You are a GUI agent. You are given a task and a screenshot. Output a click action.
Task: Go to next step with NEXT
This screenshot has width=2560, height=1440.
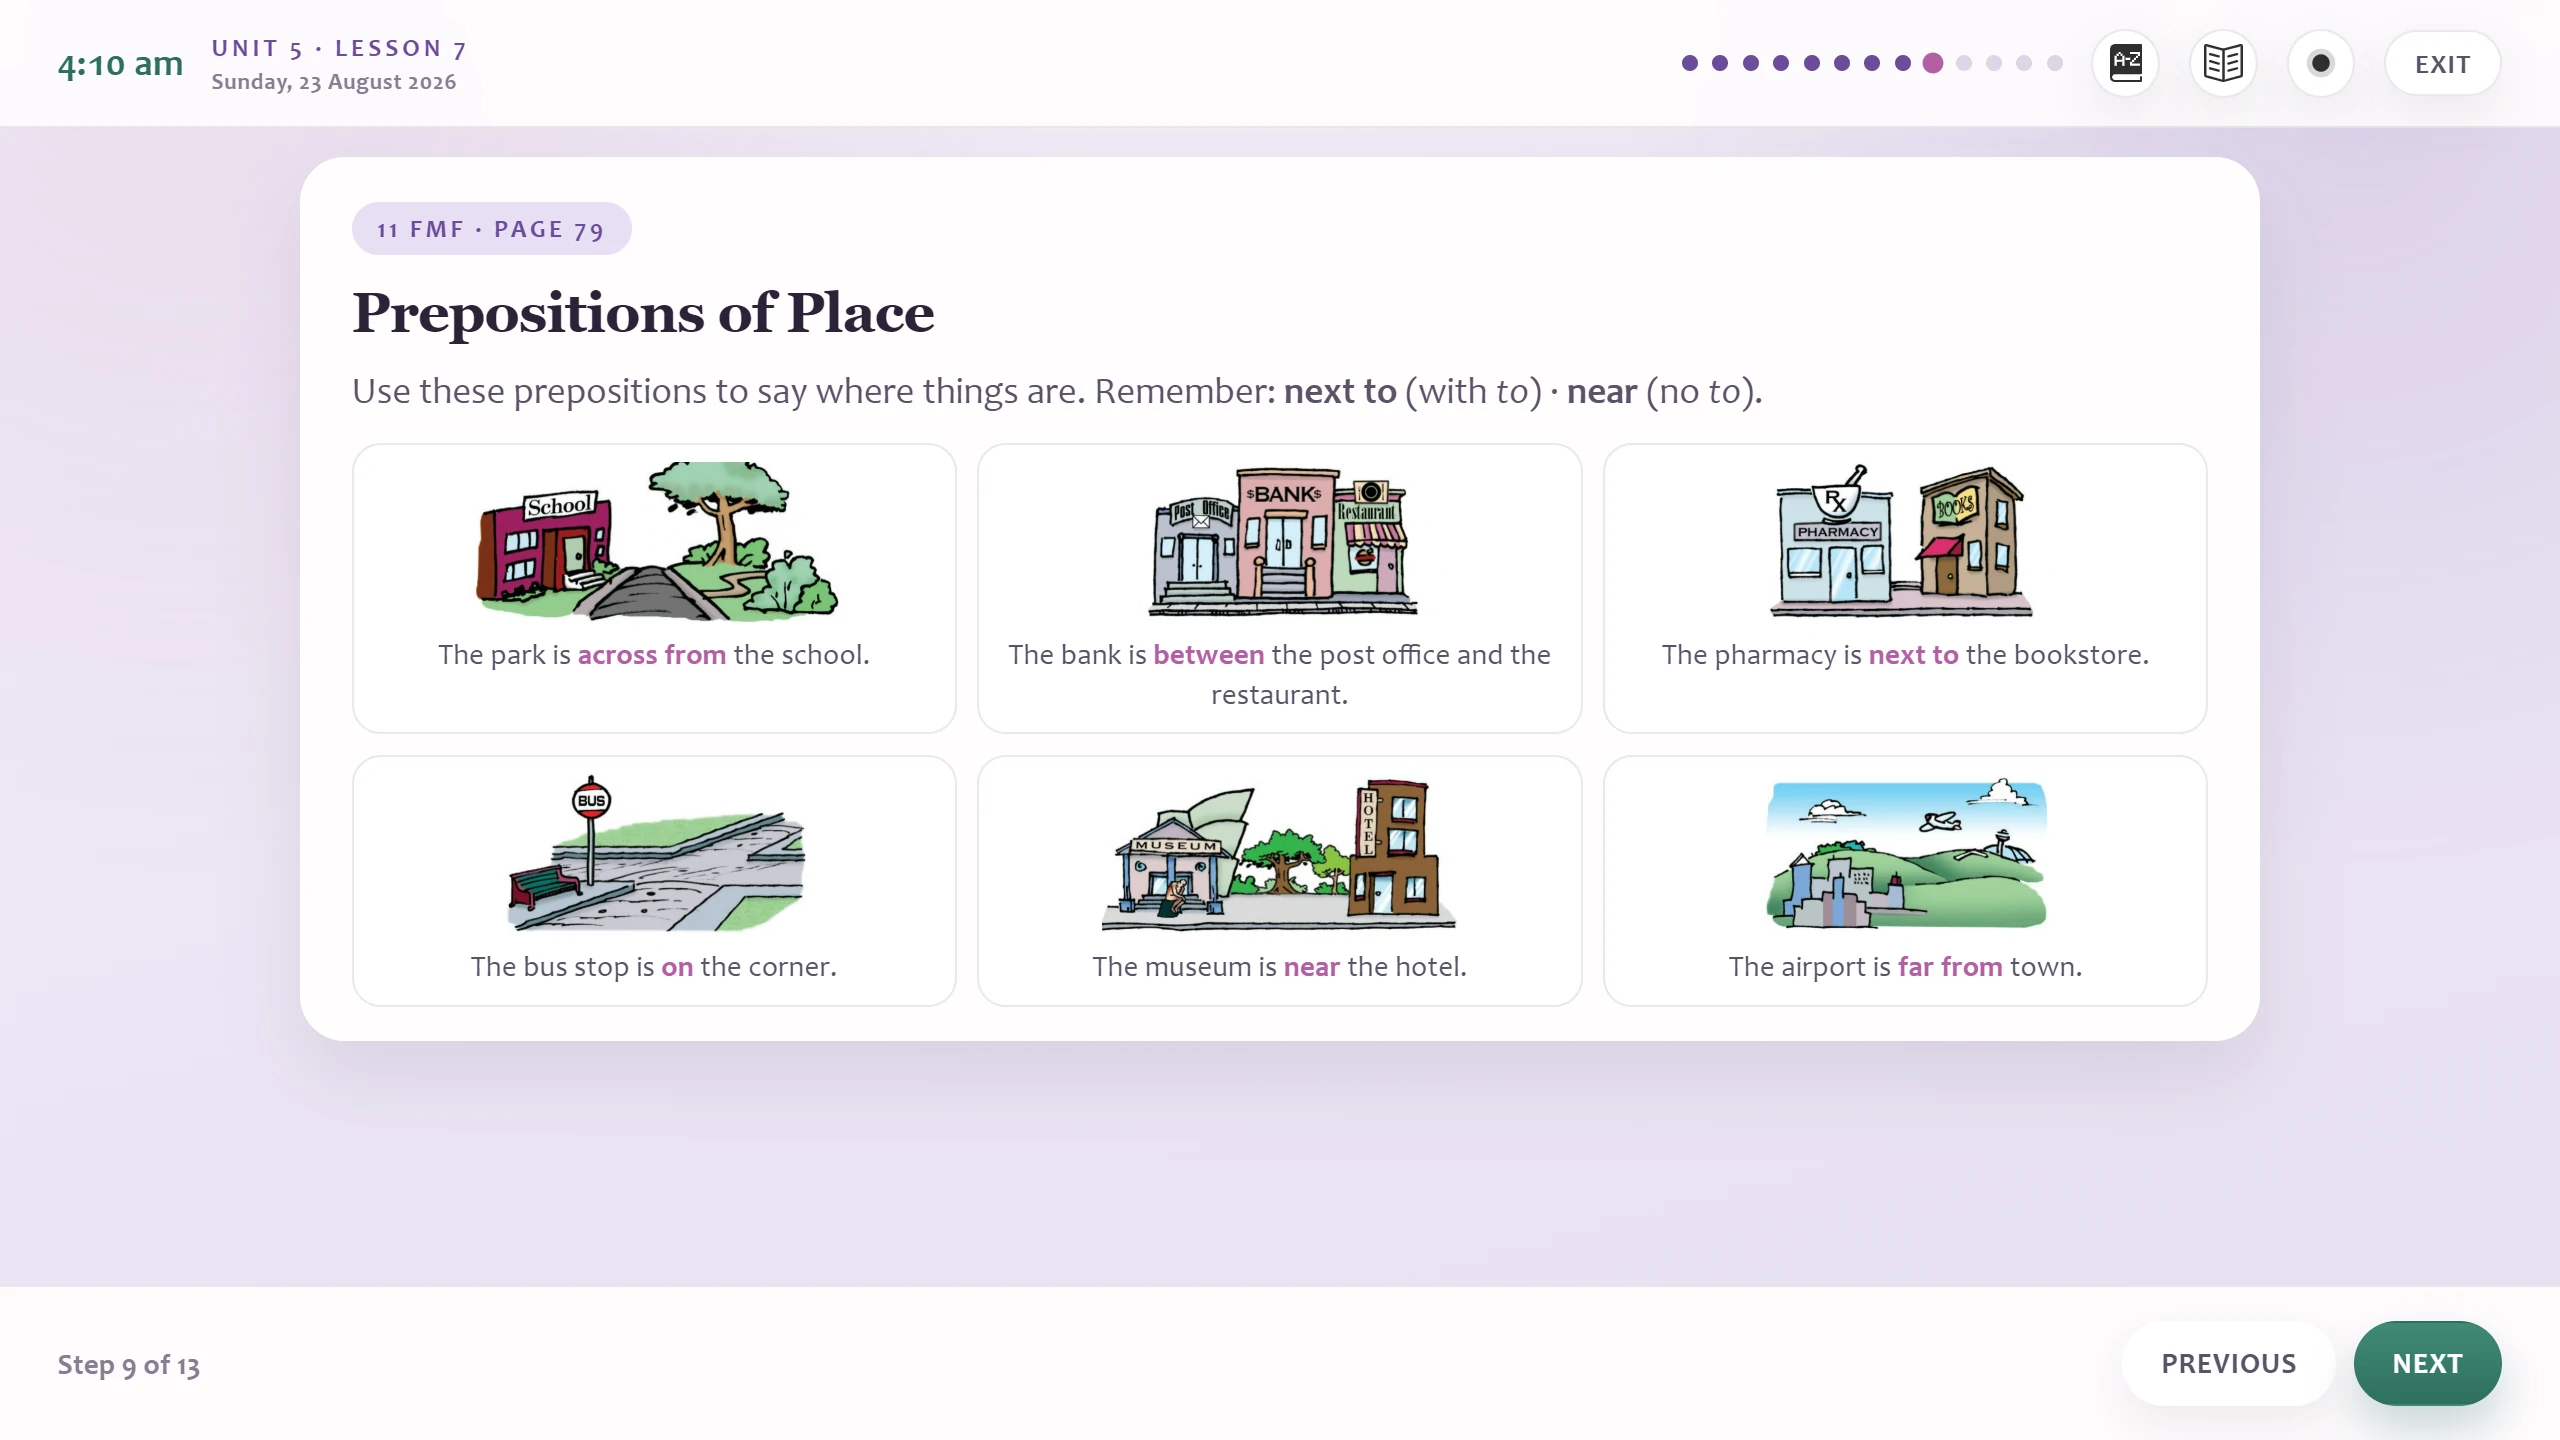(2427, 1363)
